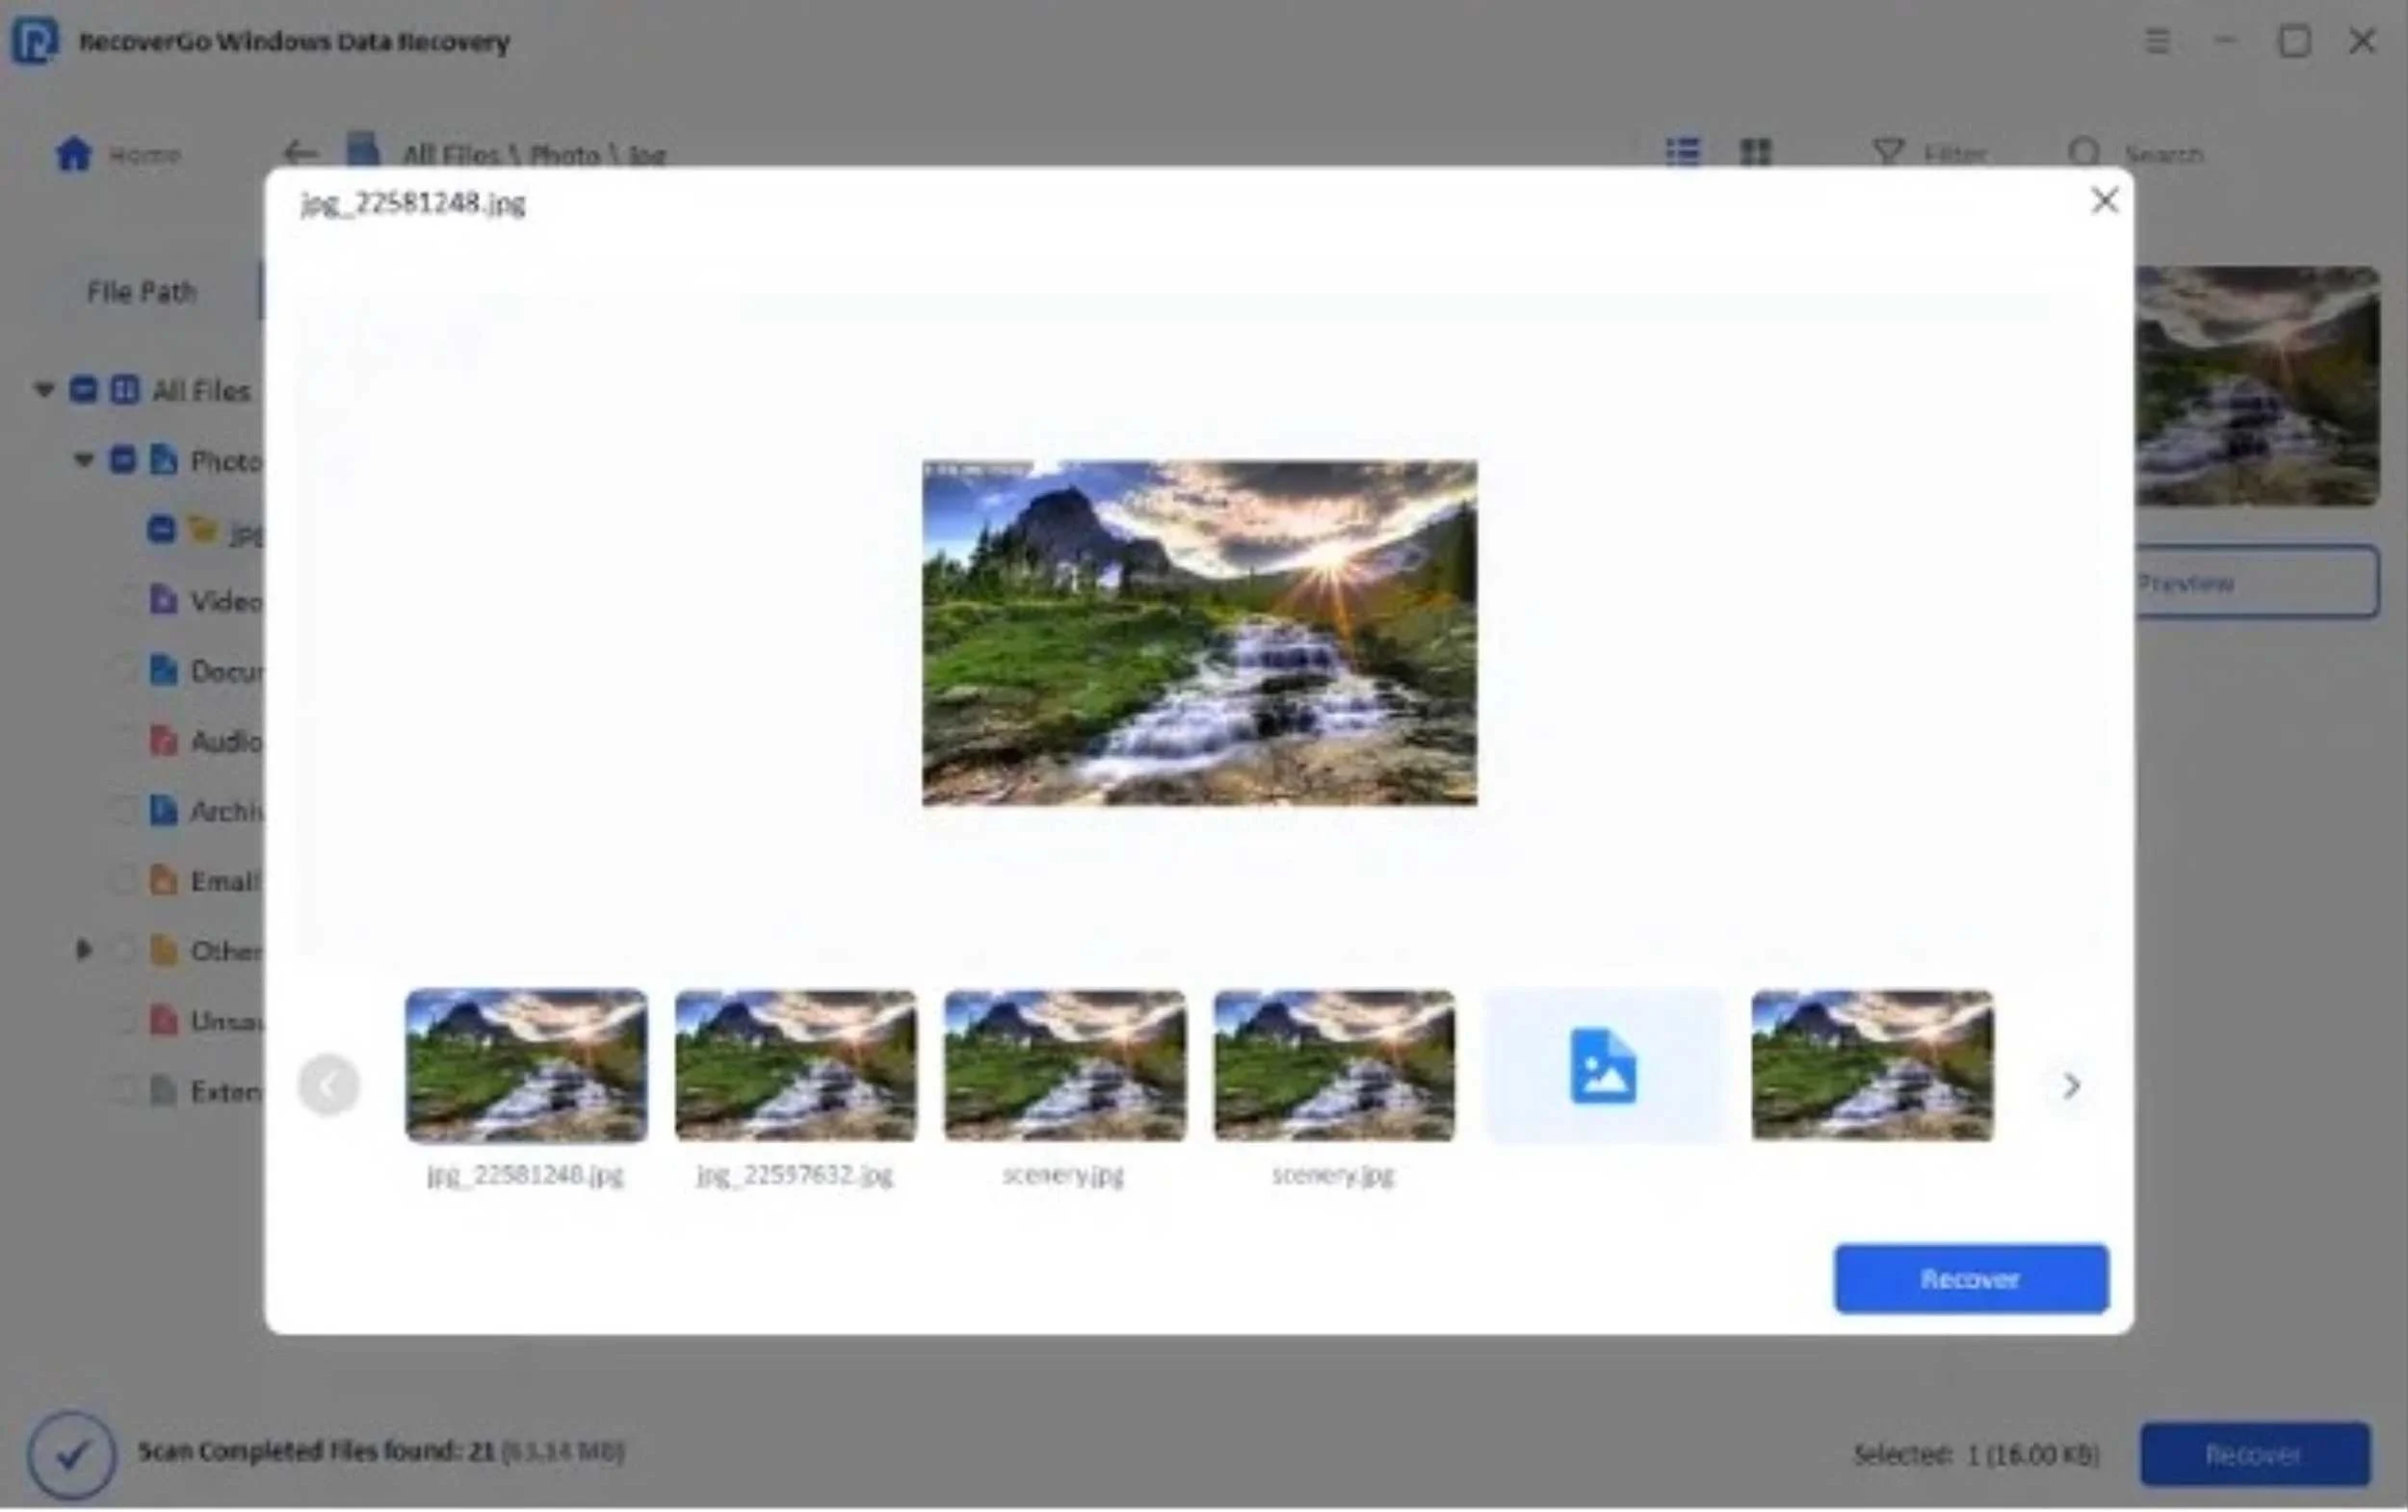Viewport: 2408px width, 1512px height.
Task: Click the jpg_22581248.jpg dialog title
Action: [413, 203]
